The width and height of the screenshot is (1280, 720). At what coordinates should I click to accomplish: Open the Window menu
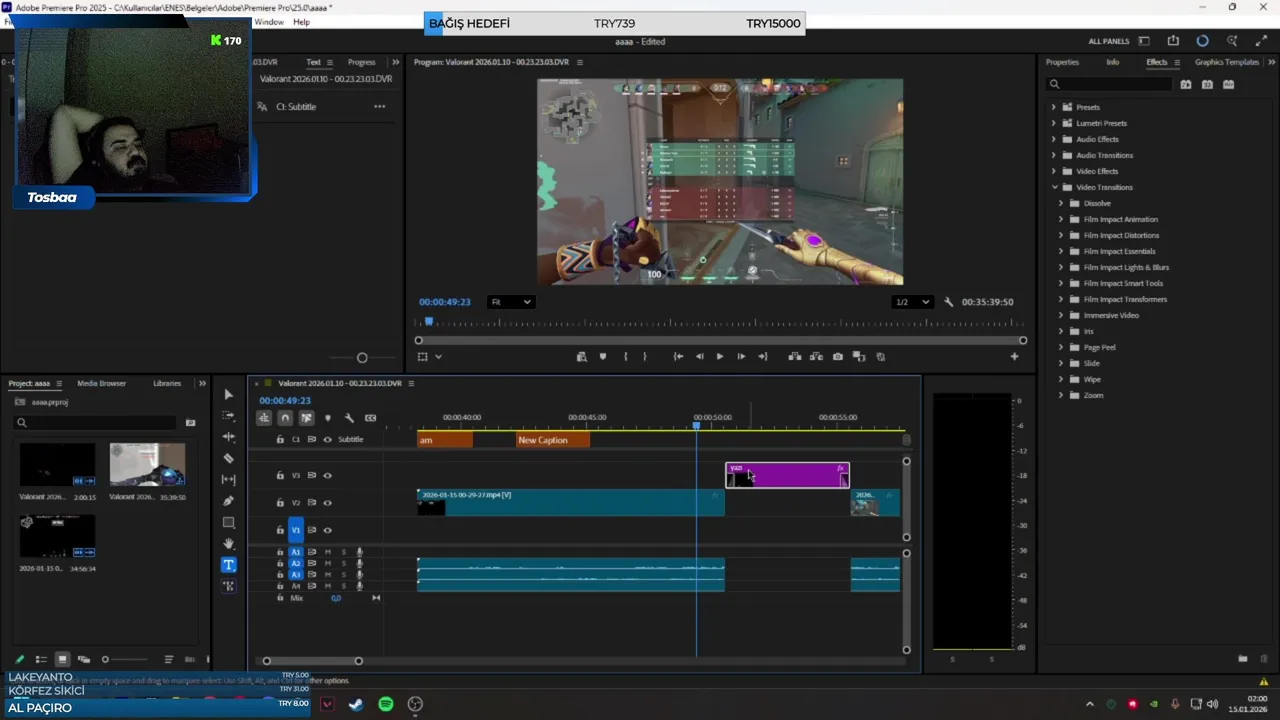[x=268, y=22]
